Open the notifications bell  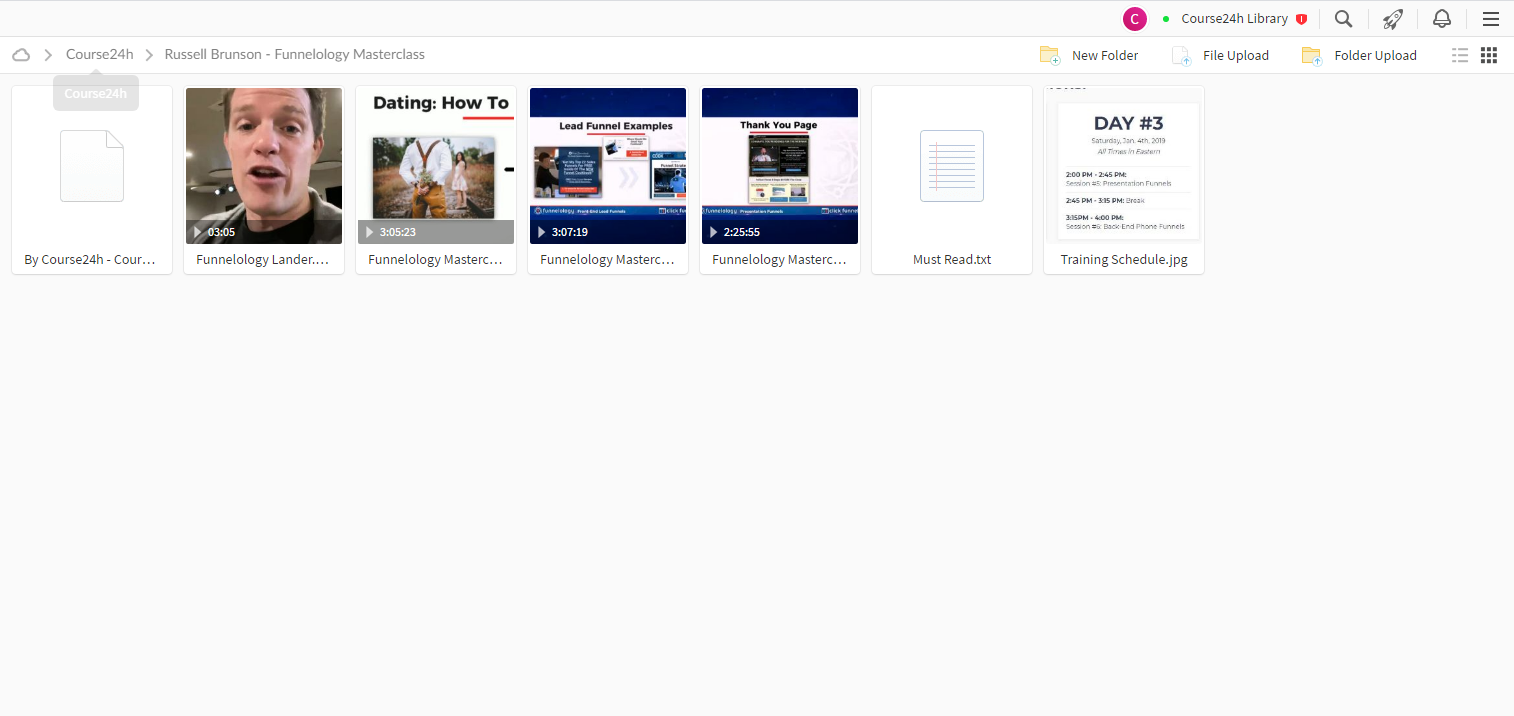1442,19
